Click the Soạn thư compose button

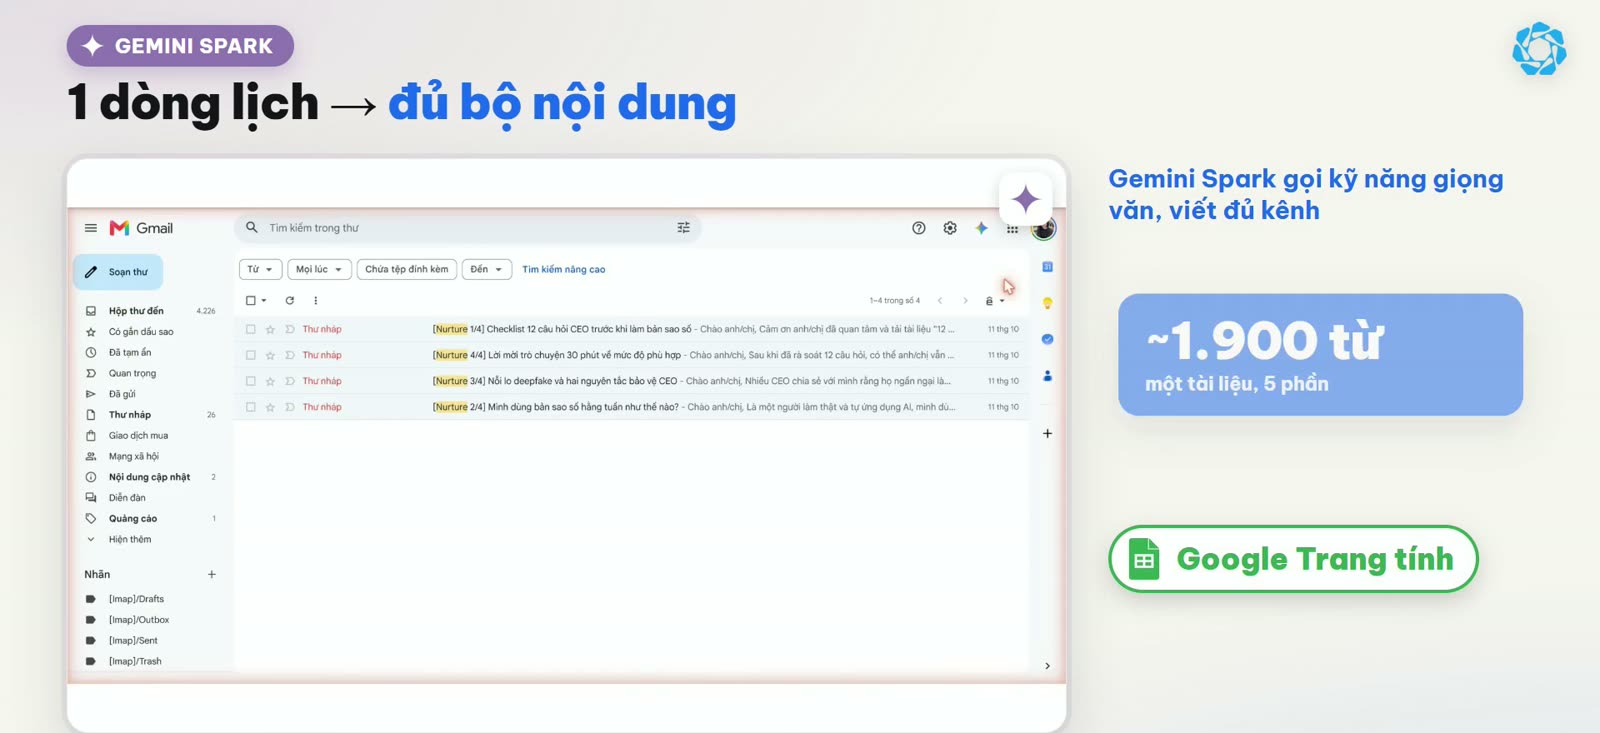(118, 272)
